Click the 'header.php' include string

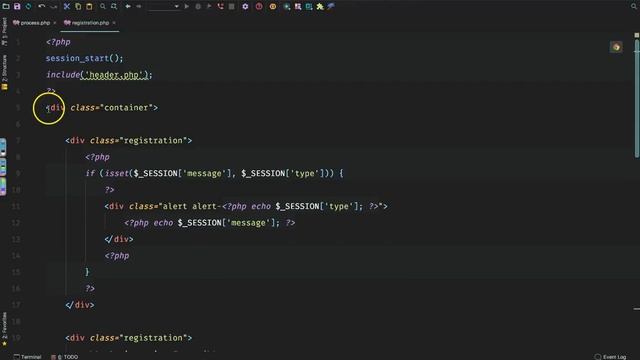(x=115, y=75)
